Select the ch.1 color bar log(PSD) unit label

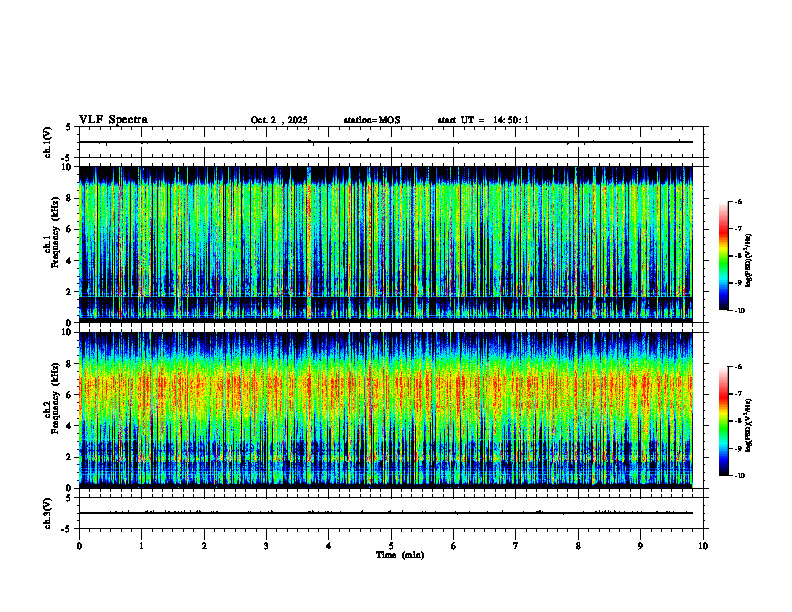[749, 260]
